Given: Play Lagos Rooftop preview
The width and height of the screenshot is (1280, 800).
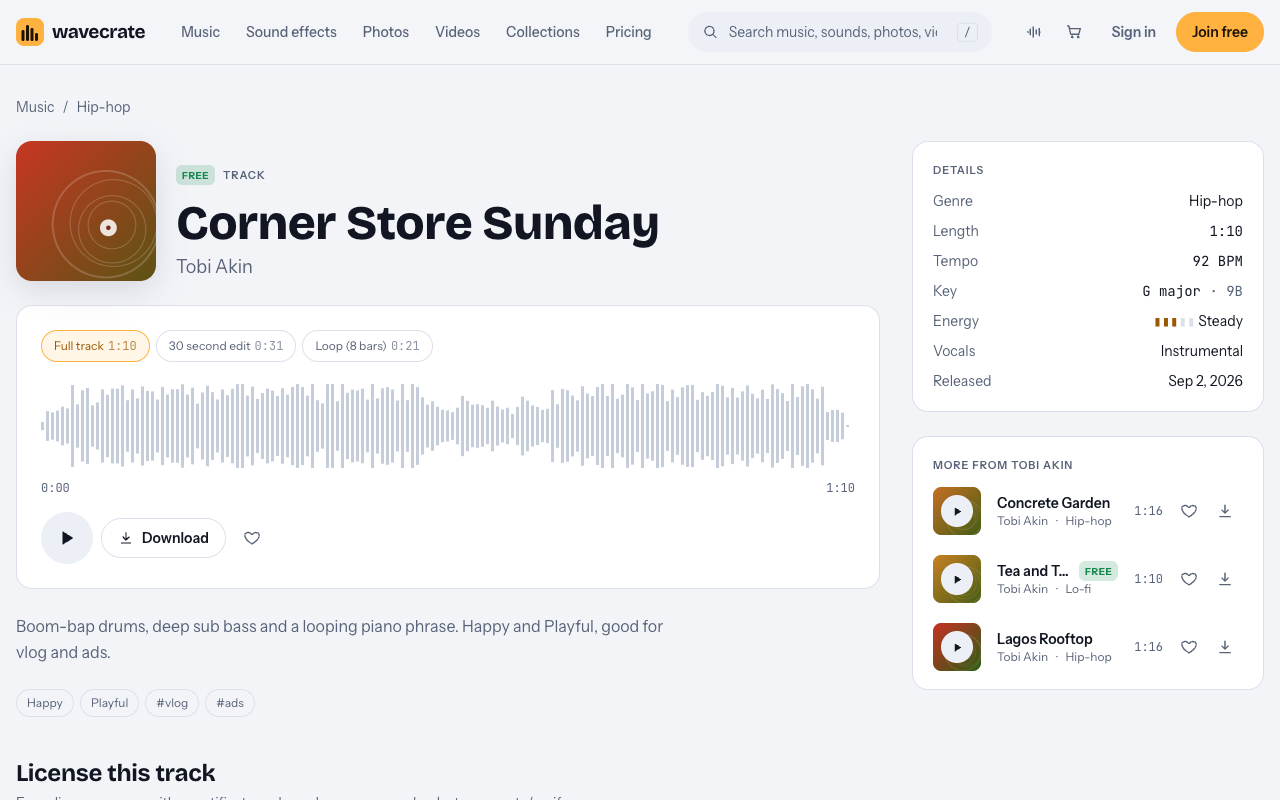Looking at the screenshot, I should coord(957,647).
